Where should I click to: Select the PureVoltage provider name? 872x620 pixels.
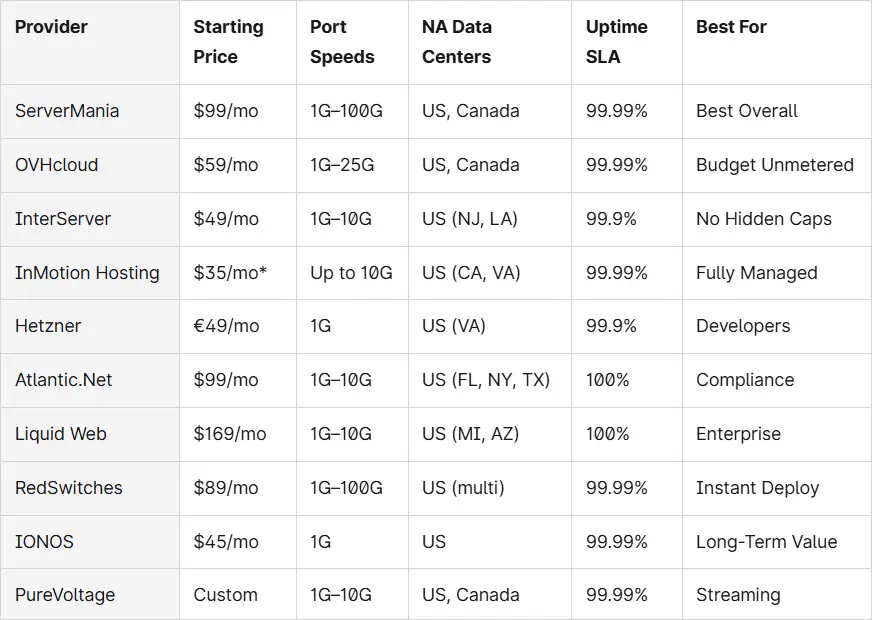click(x=65, y=595)
